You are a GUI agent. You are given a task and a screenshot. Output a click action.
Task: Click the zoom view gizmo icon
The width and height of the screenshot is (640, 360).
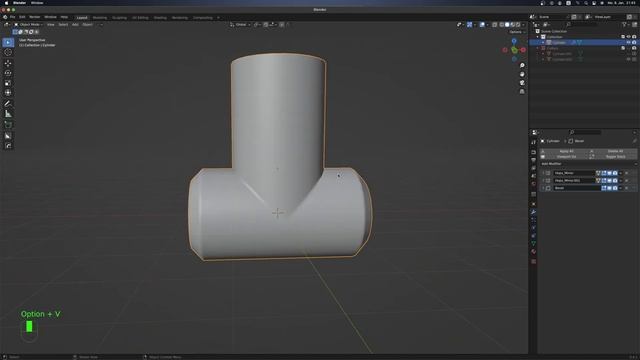click(522, 66)
